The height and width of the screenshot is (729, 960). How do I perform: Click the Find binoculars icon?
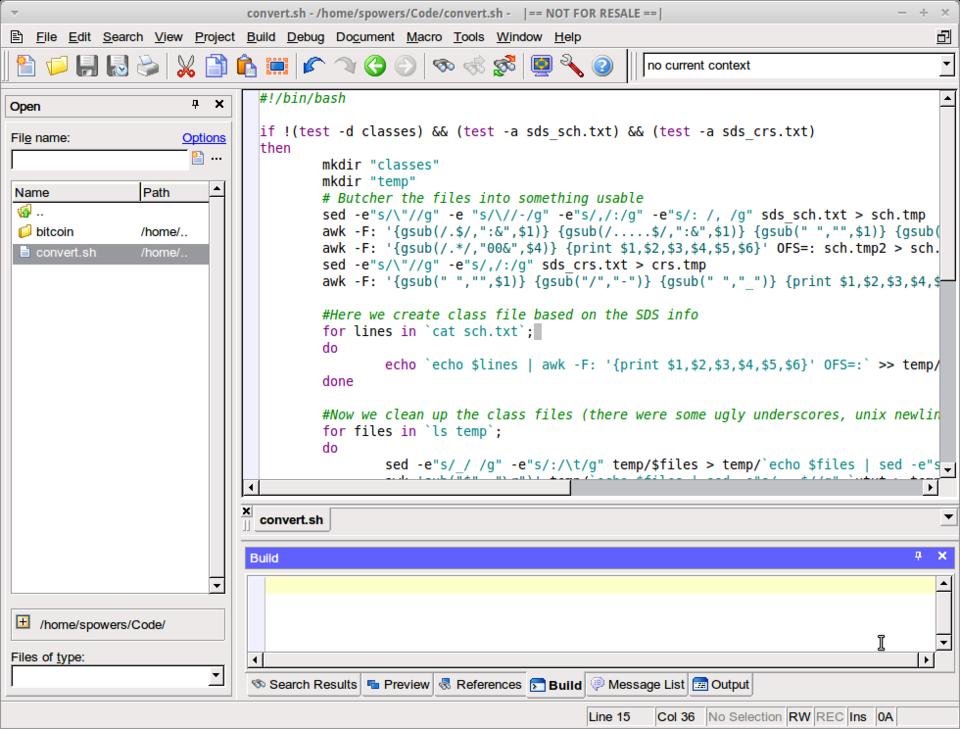click(x=443, y=66)
